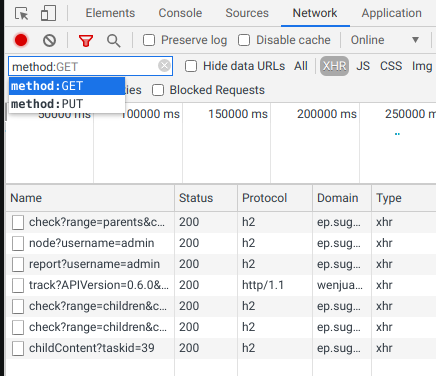The image size is (436, 376).
Task: Clear the filter text with the X icon
Action: click(x=164, y=66)
